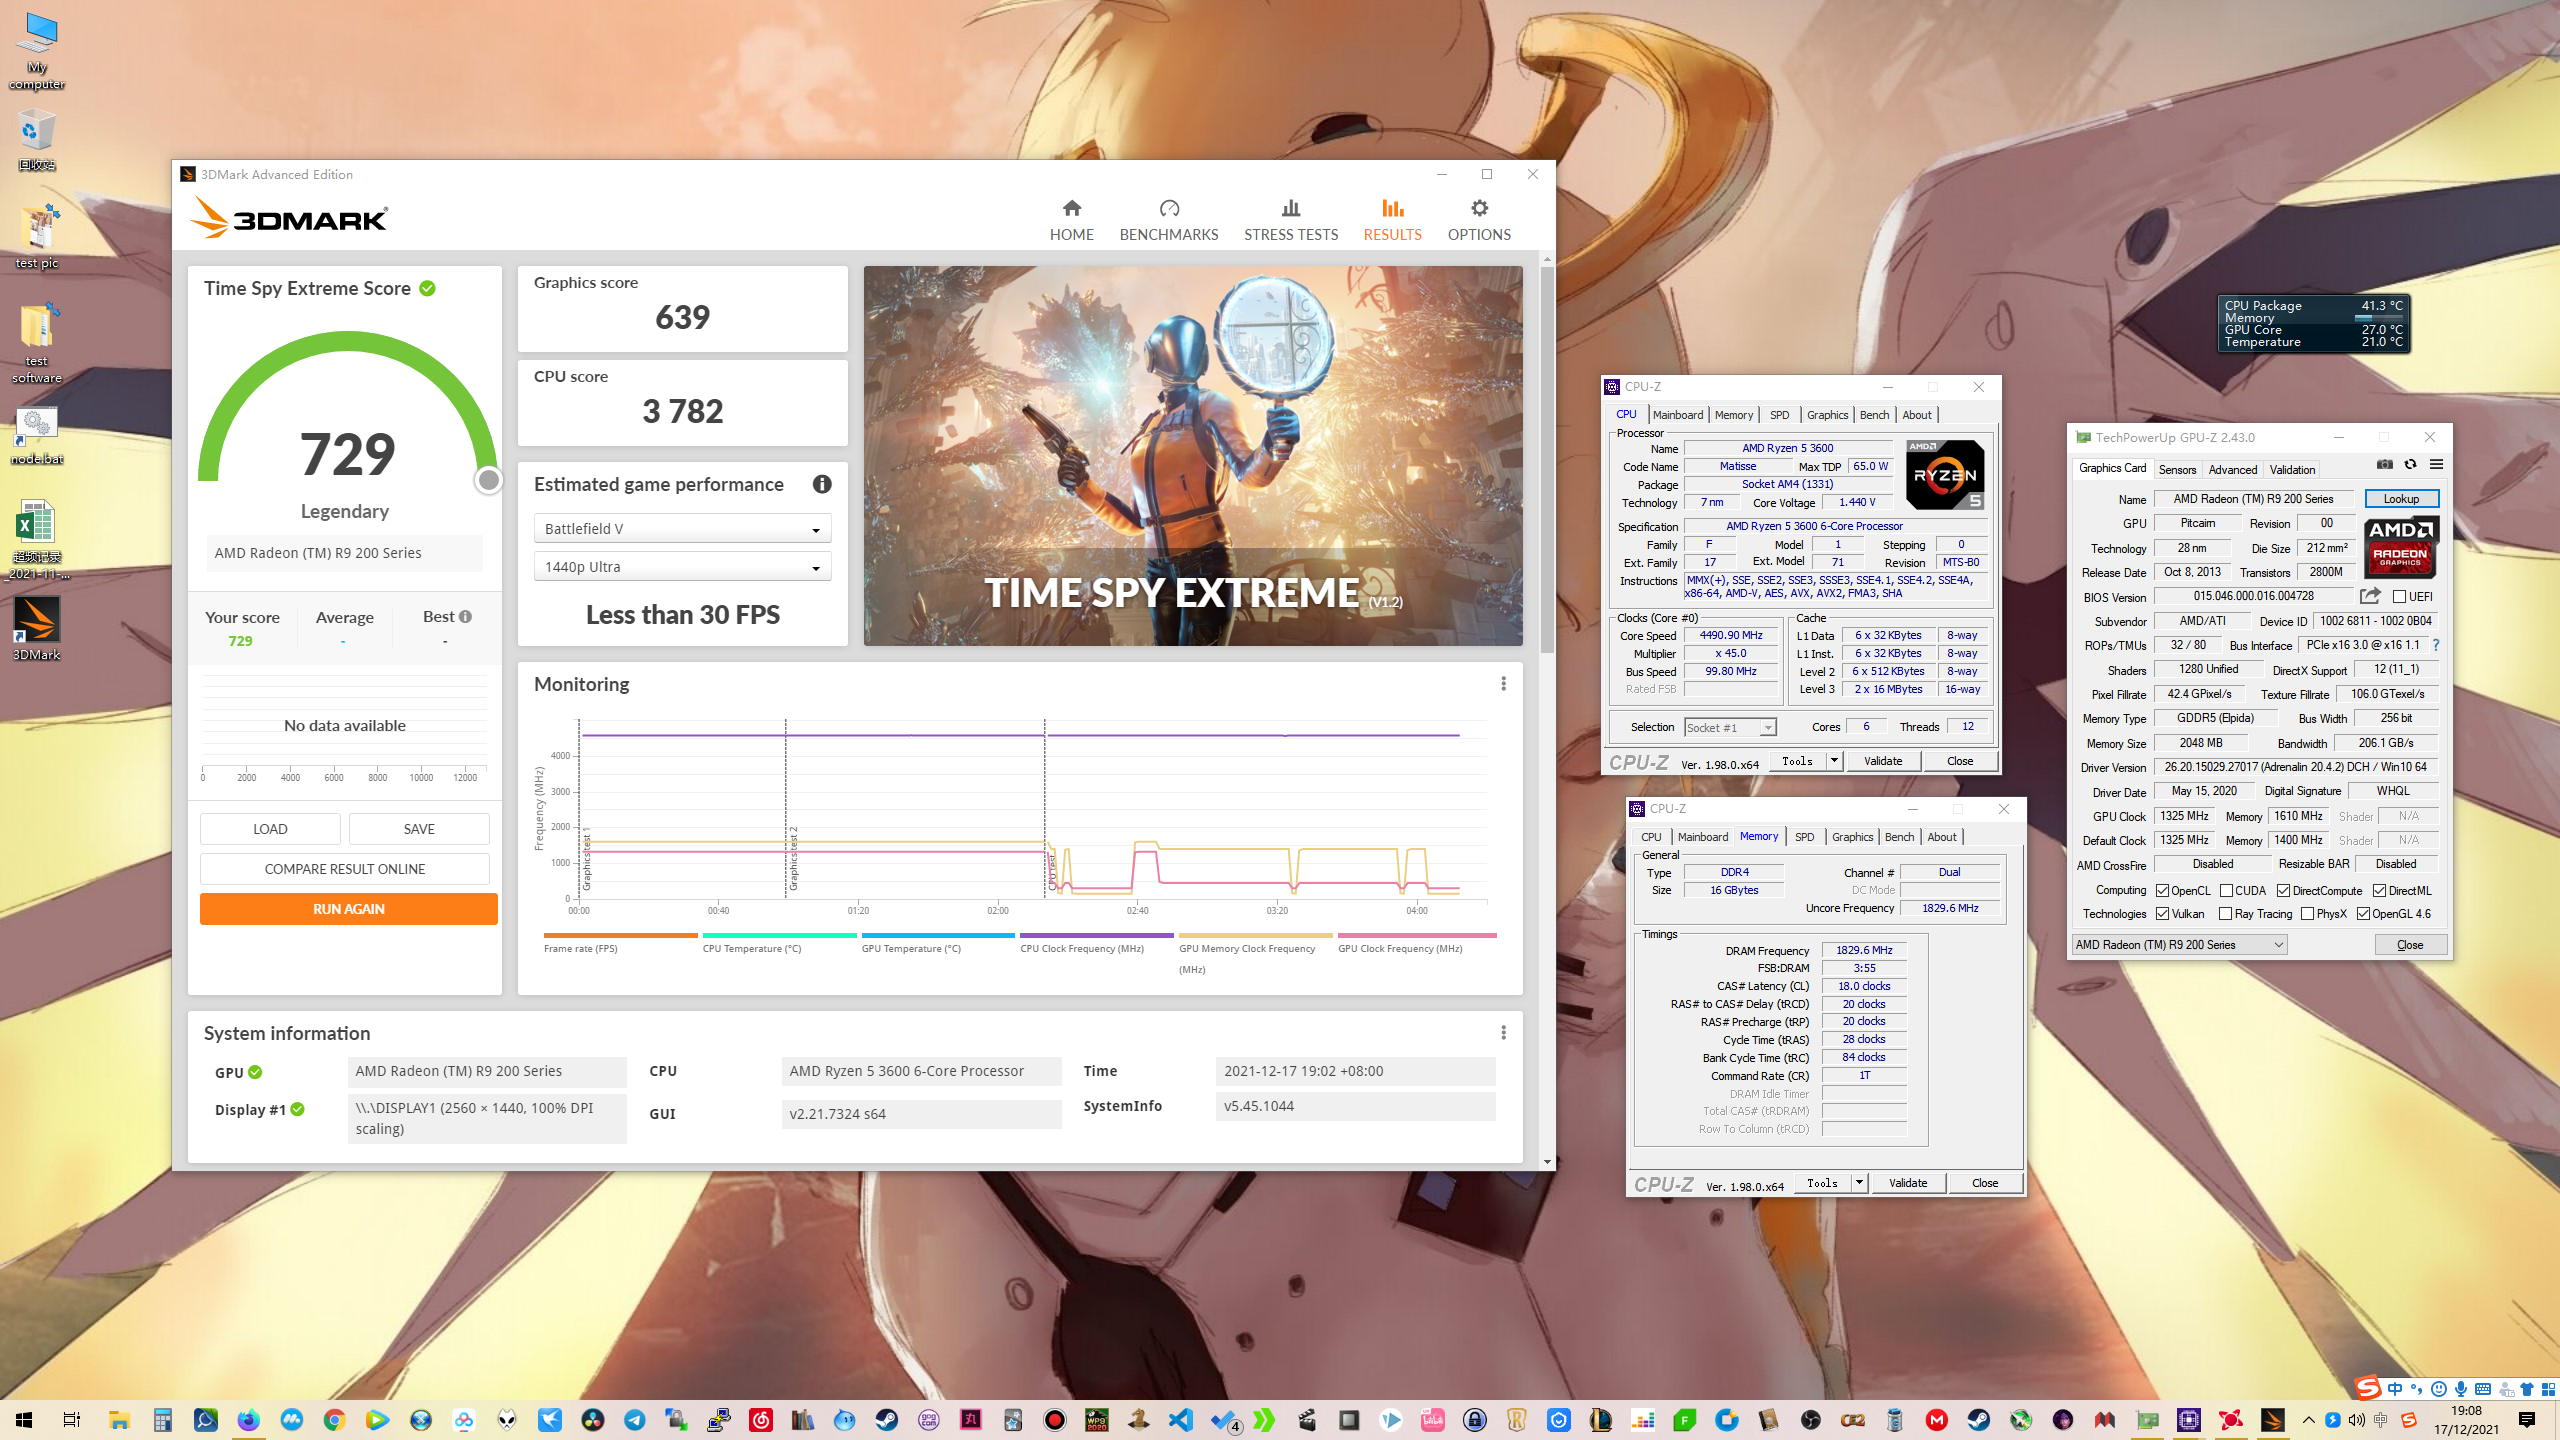Open the OPTIONS gear in 3DMark

(x=1479, y=220)
